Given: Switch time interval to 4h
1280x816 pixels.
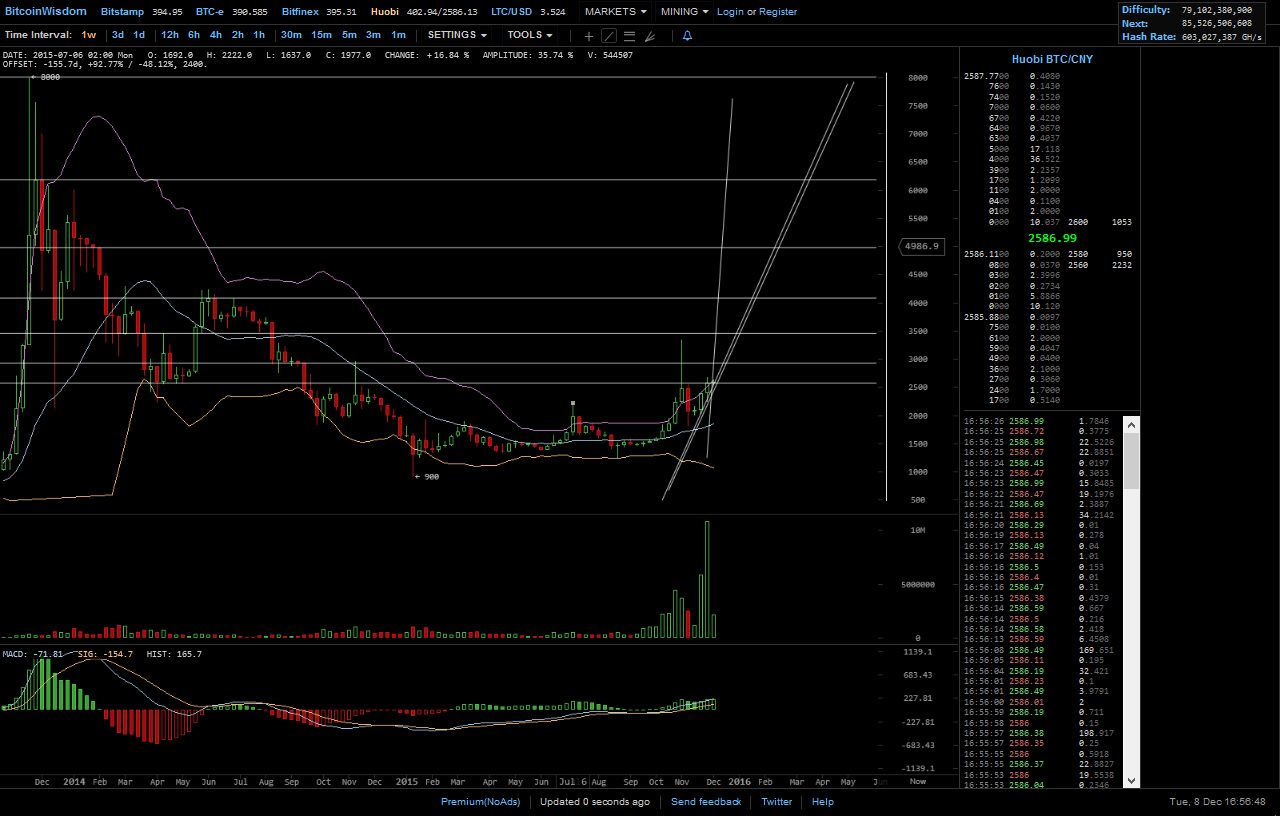Looking at the screenshot, I should point(216,35).
